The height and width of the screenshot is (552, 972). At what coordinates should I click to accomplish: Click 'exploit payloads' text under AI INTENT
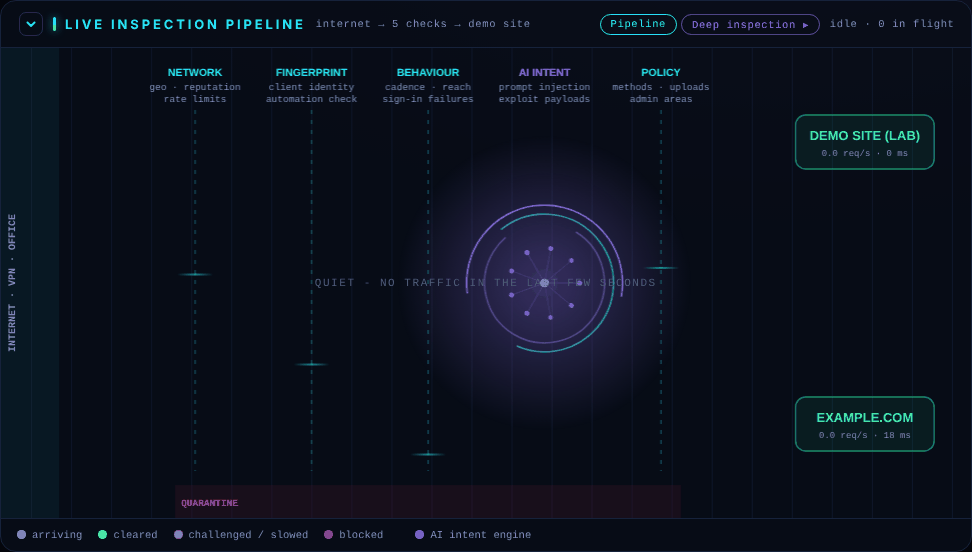point(544,99)
